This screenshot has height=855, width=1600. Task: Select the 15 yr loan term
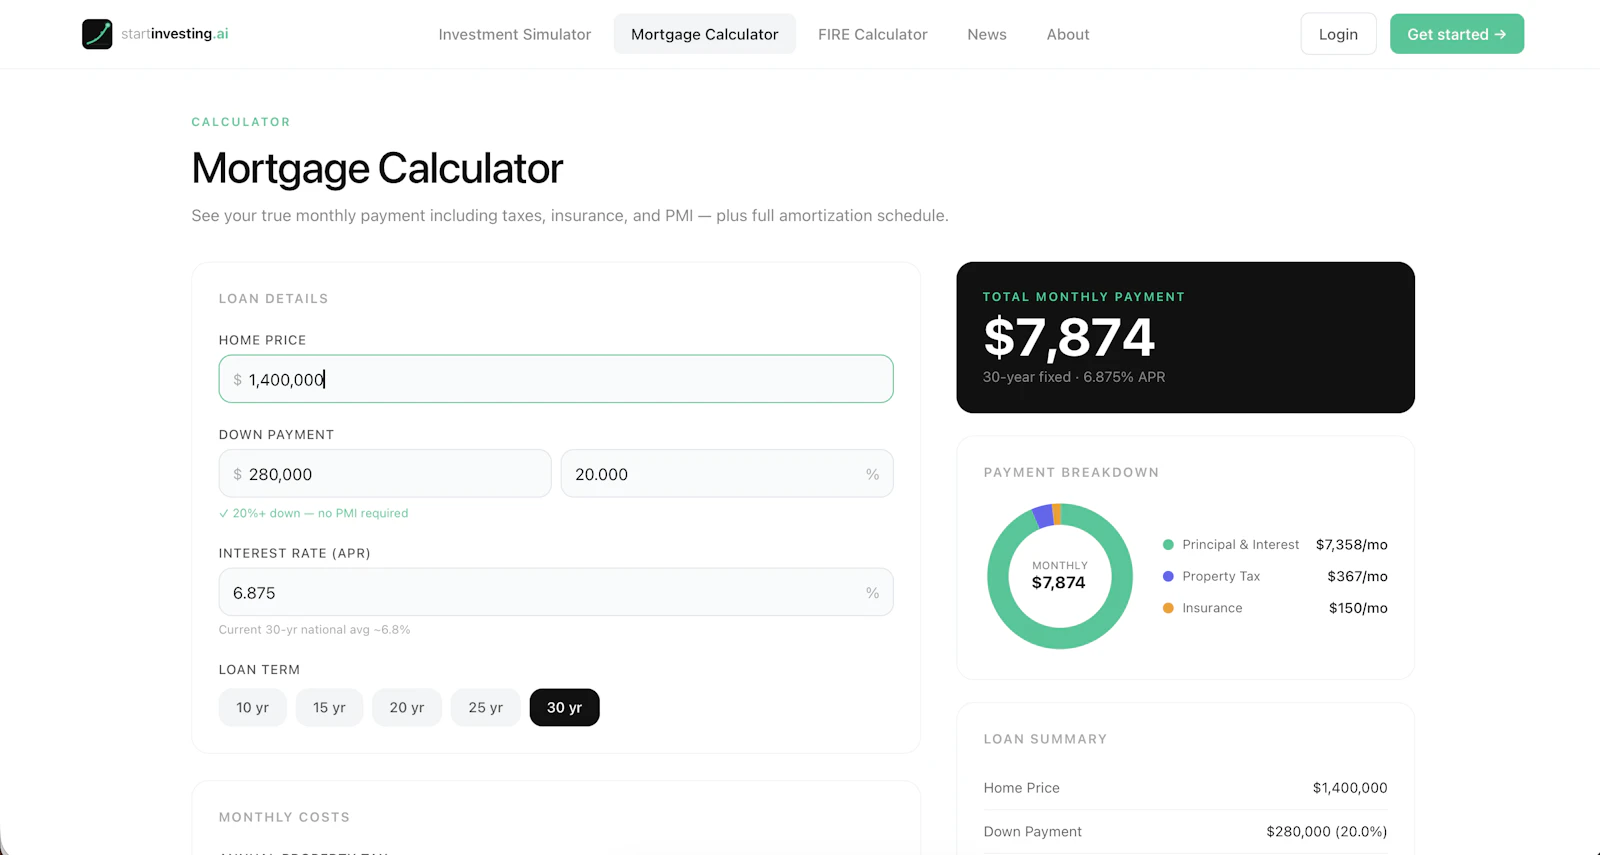pos(329,707)
